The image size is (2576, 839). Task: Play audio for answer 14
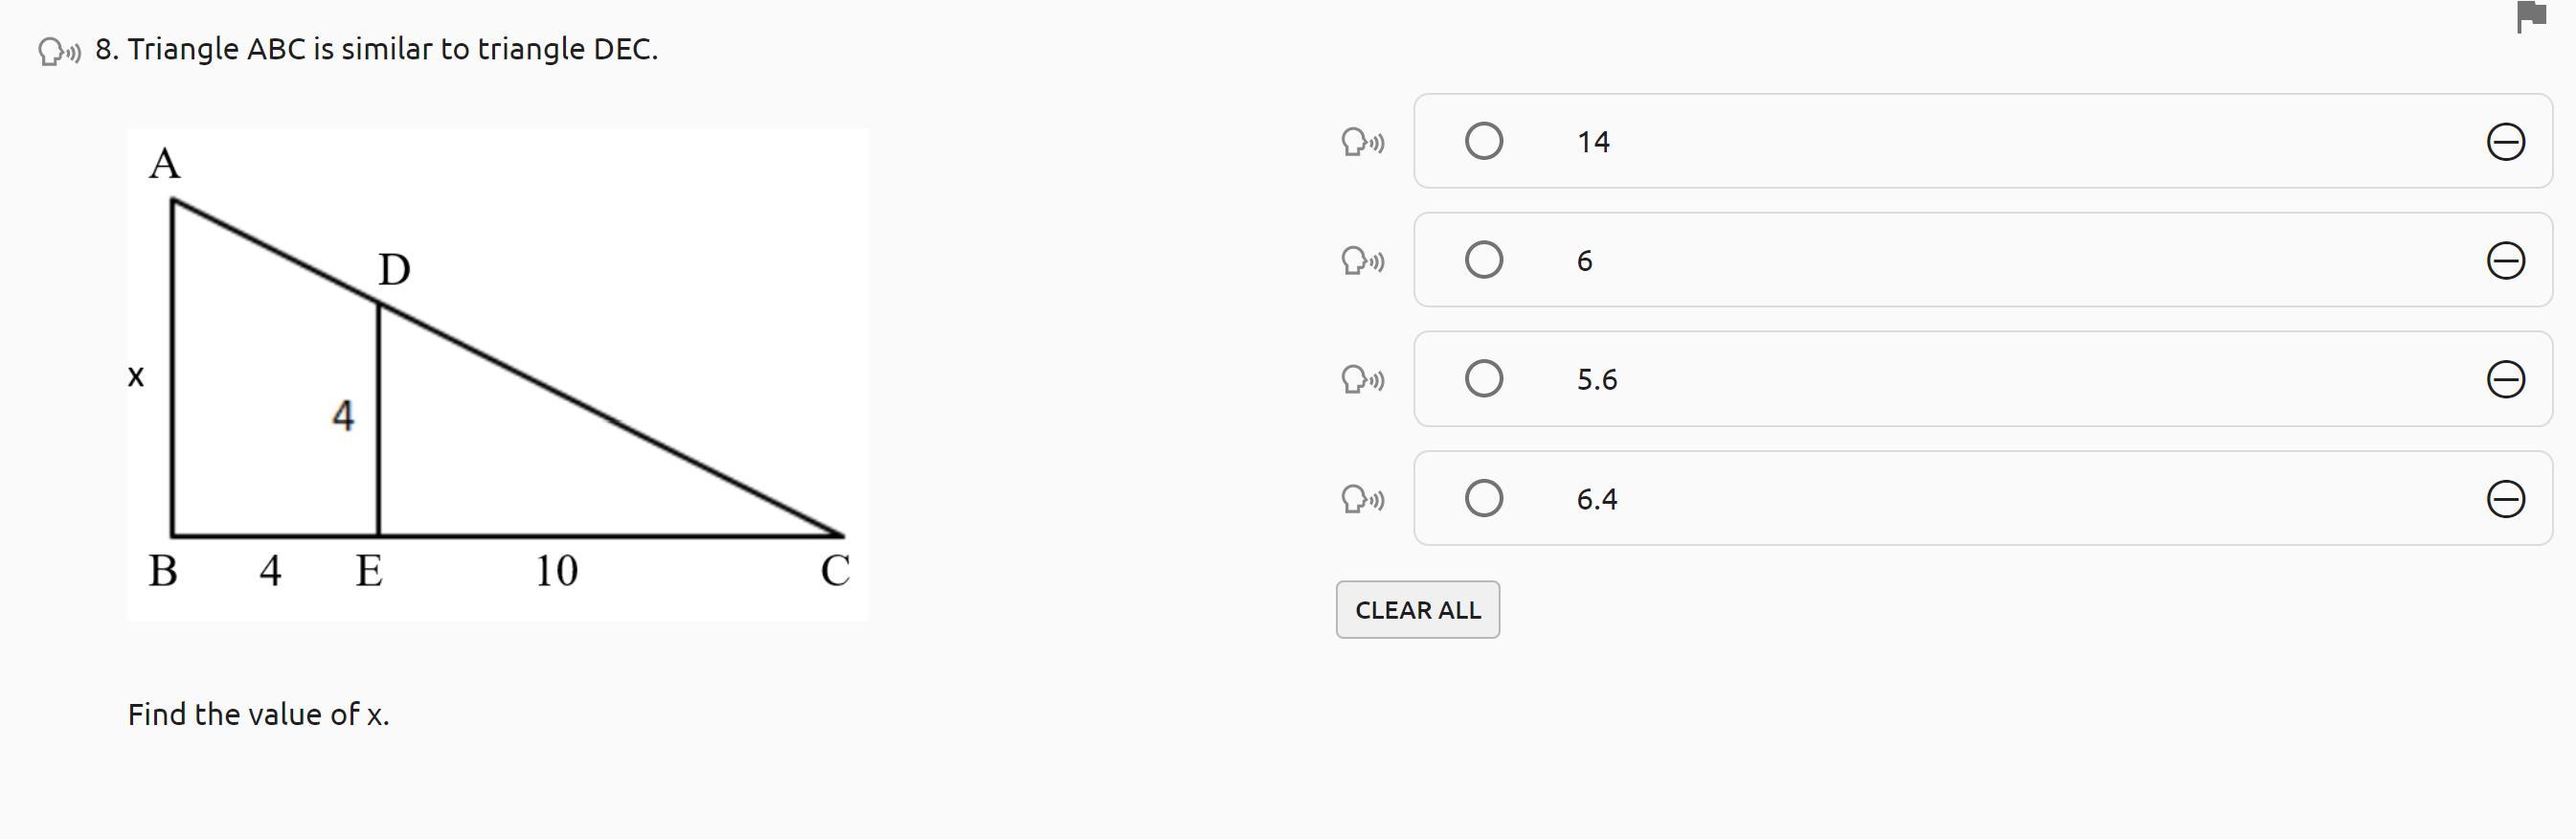(x=1363, y=142)
